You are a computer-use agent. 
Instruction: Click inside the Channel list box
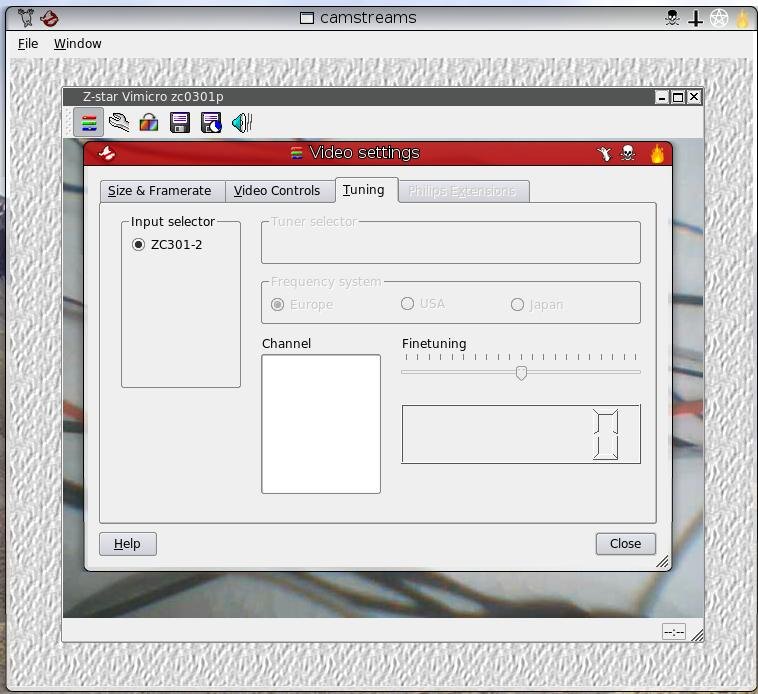321,424
